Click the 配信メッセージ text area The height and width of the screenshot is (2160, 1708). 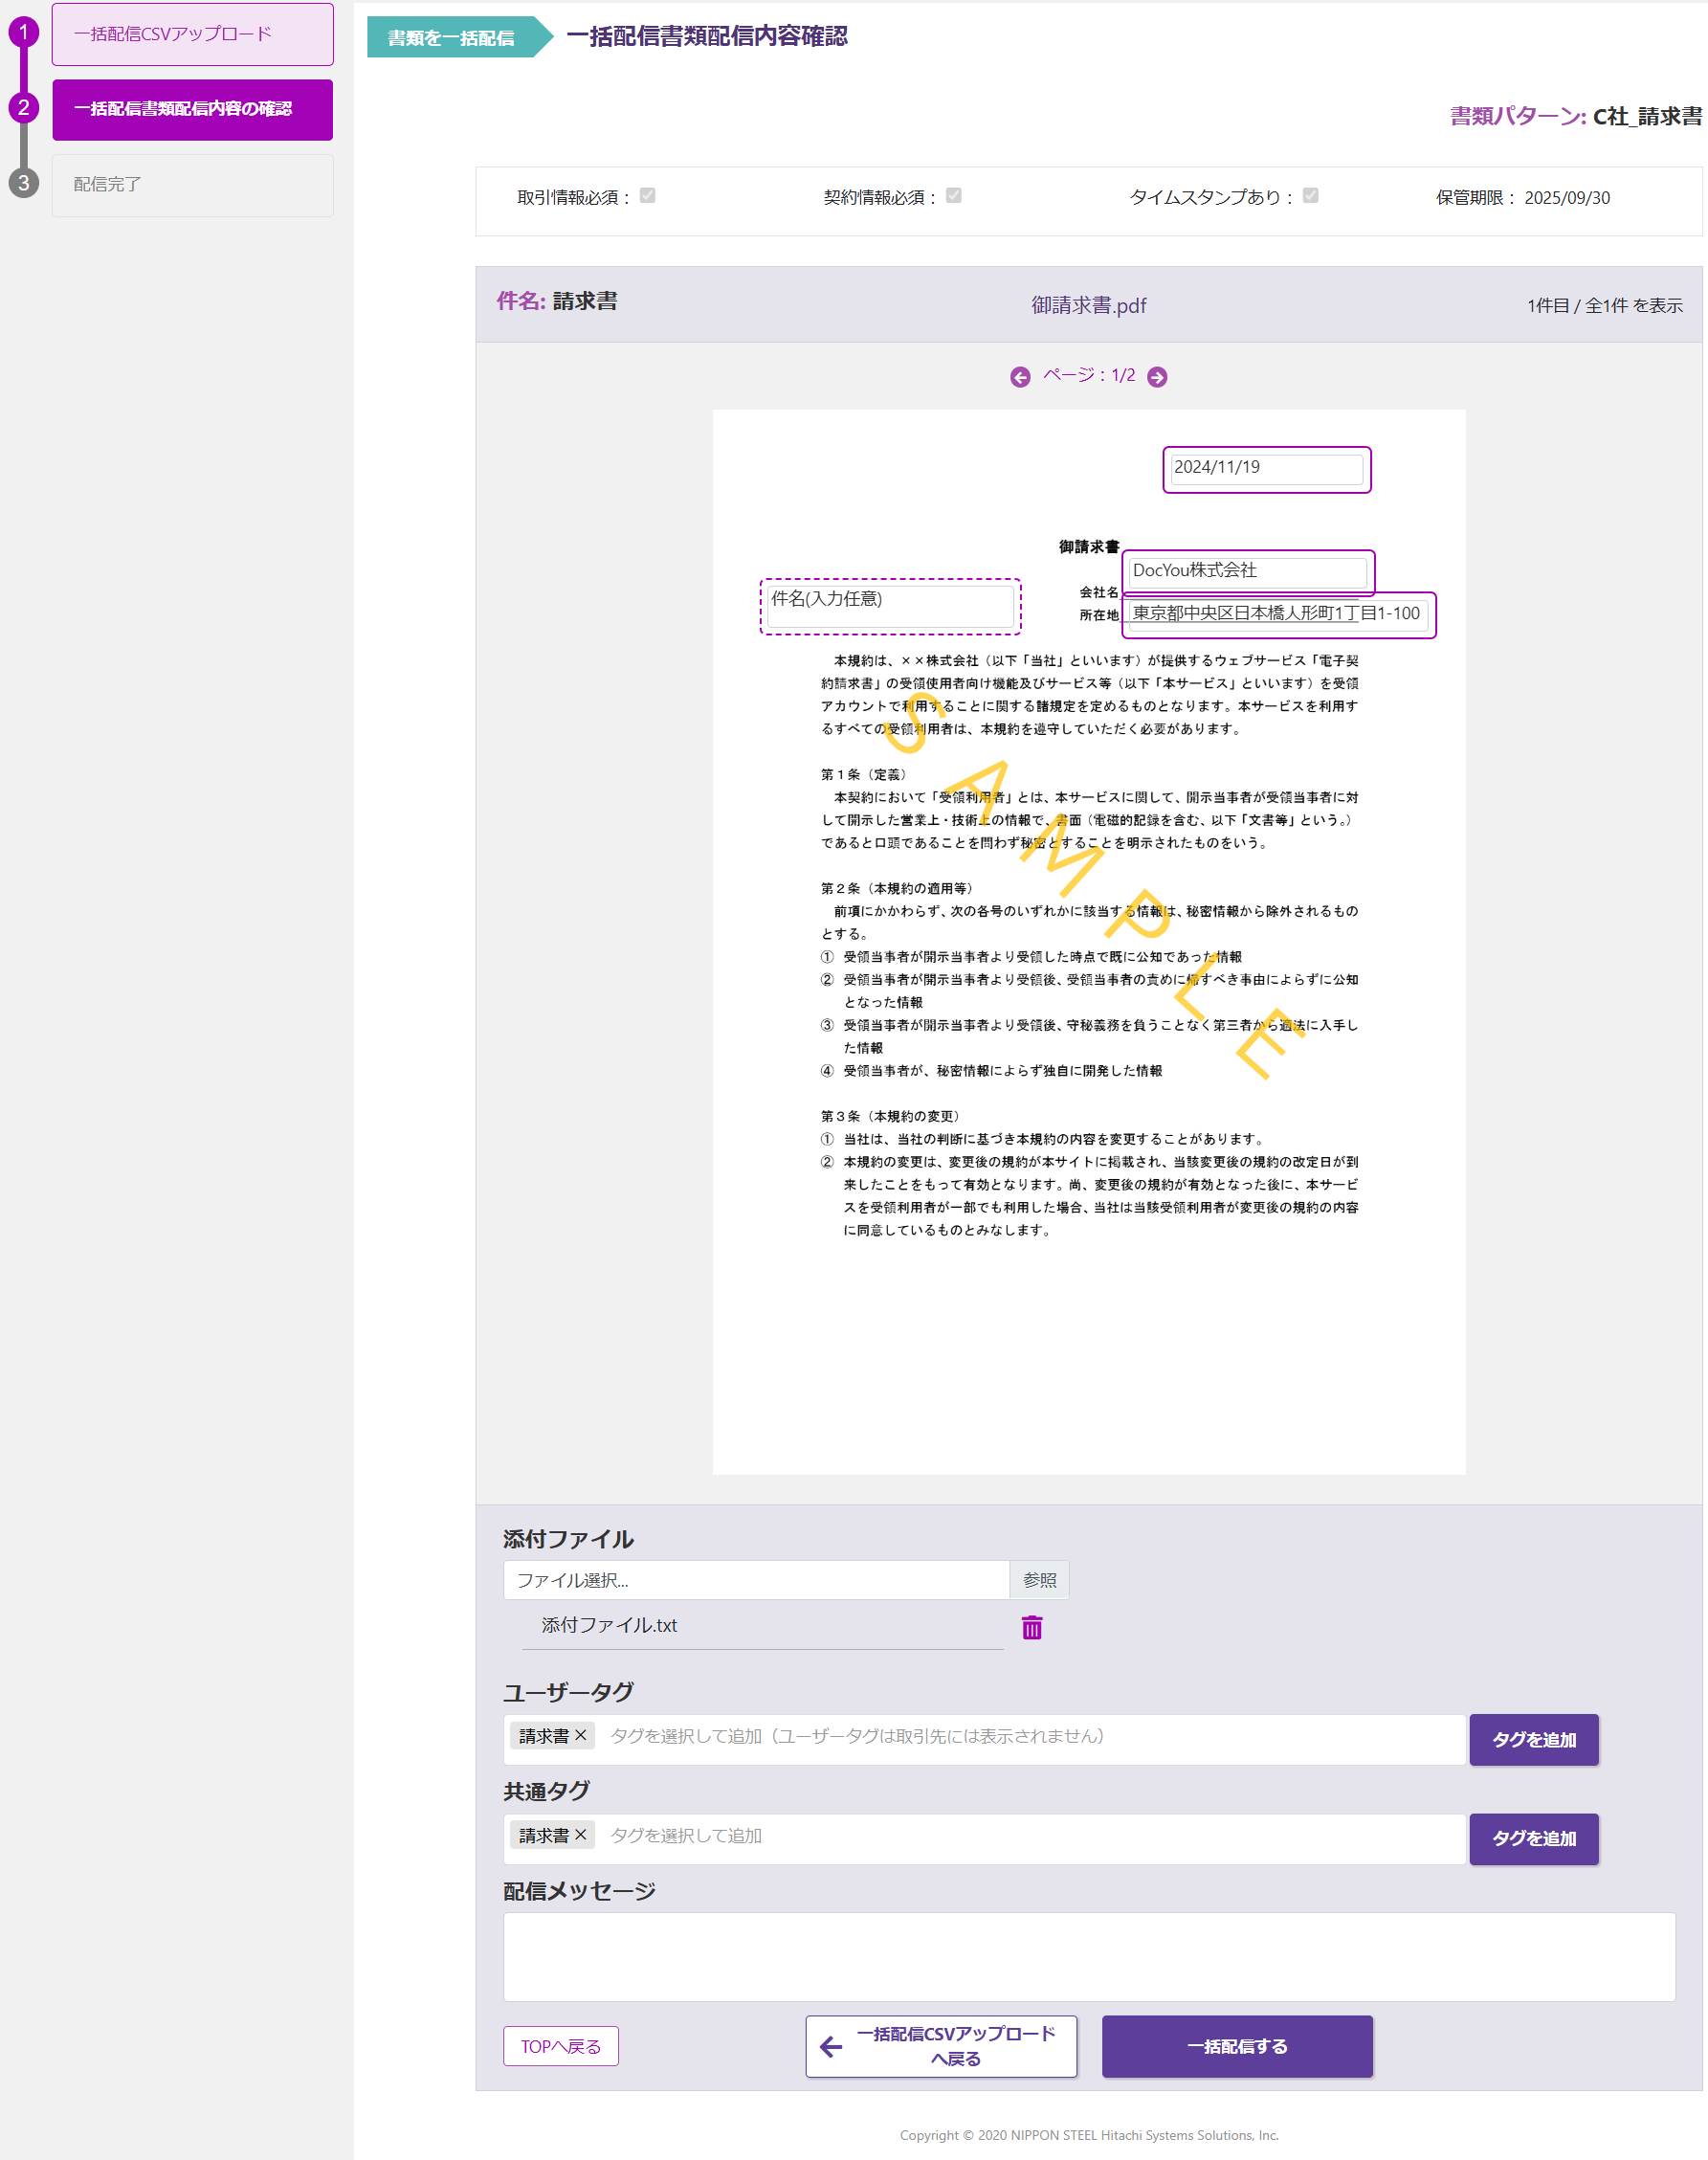[1088, 1956]
